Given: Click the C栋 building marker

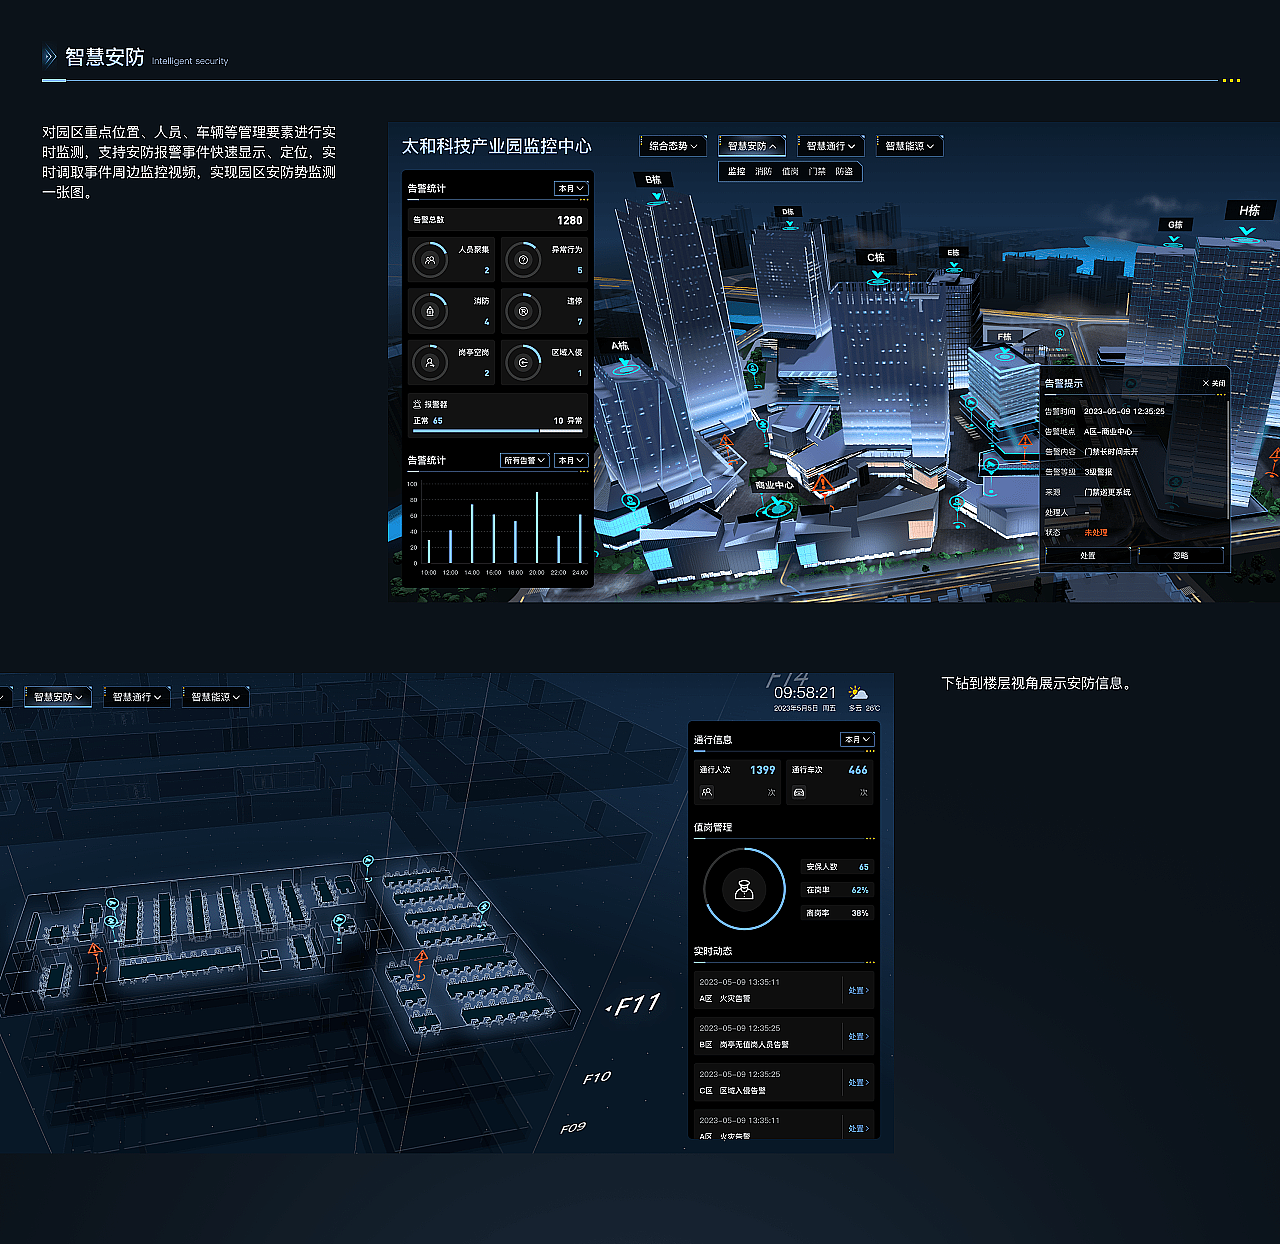Looking at the screenshot, I should [876, 259].
